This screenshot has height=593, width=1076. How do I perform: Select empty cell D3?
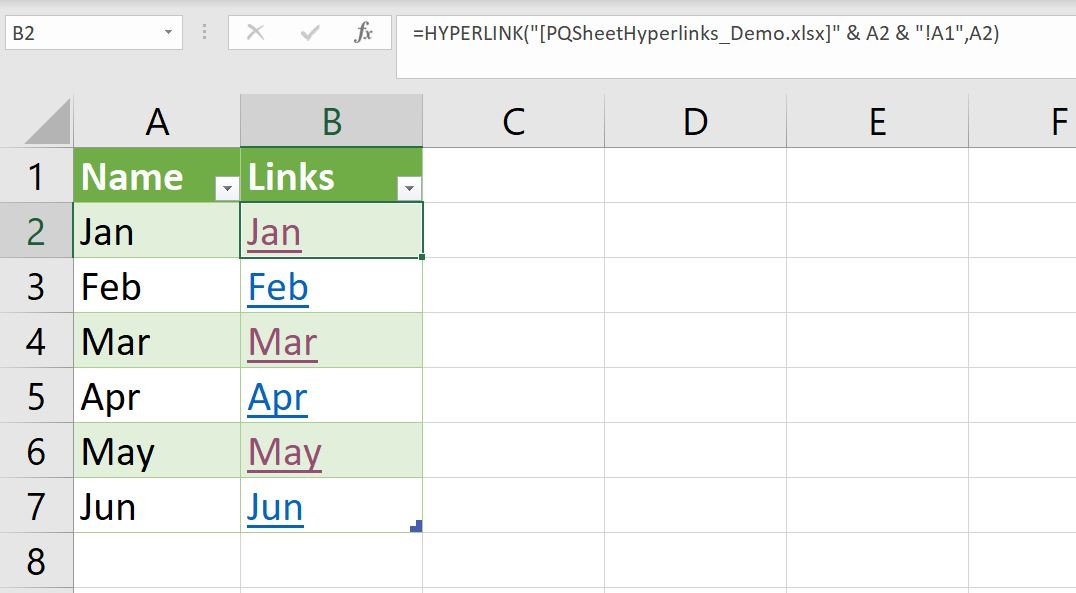(695, 286)
